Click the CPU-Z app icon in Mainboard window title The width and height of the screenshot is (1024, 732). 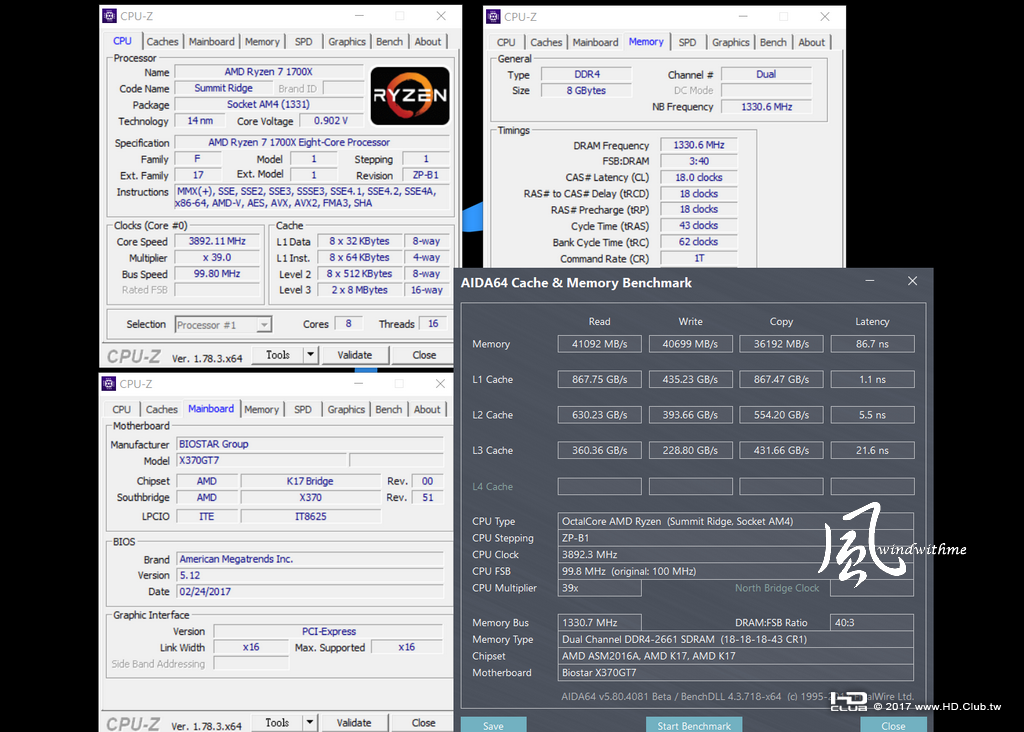[109, 383]
